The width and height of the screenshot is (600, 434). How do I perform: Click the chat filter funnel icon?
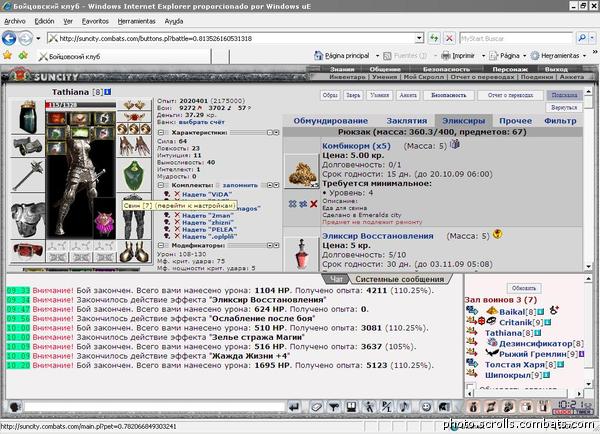pos(334,407)
